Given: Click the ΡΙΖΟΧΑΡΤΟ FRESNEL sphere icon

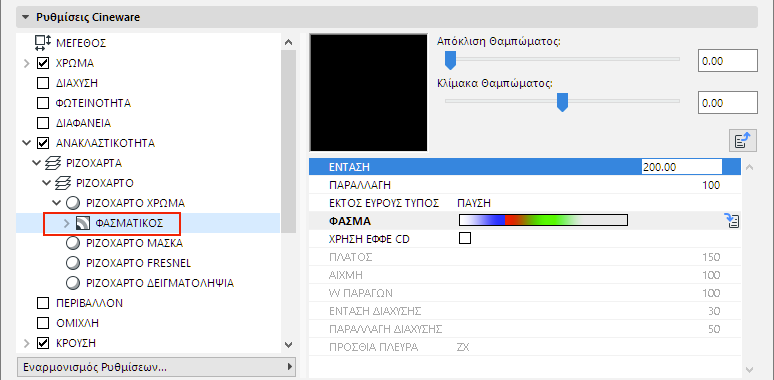Looking at the screenshot, I should (73, 263).
